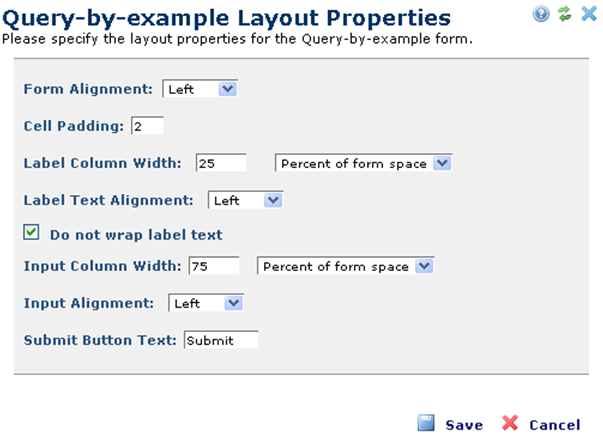603x444 pixels.
Task: Click the Do not wrap label text label
Action: 136,234
